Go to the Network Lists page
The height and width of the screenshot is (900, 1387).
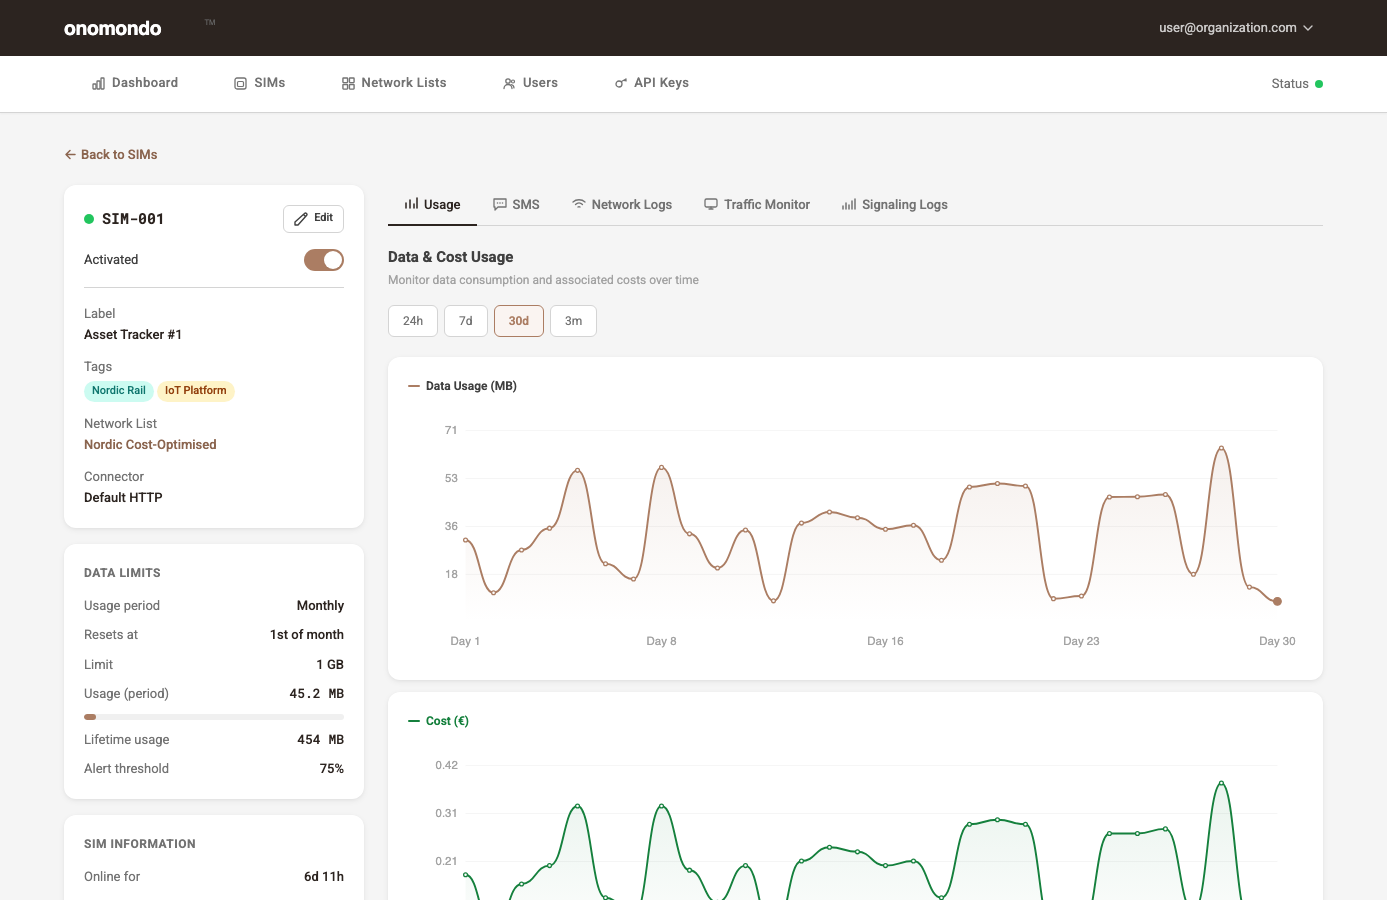point(394,83)
